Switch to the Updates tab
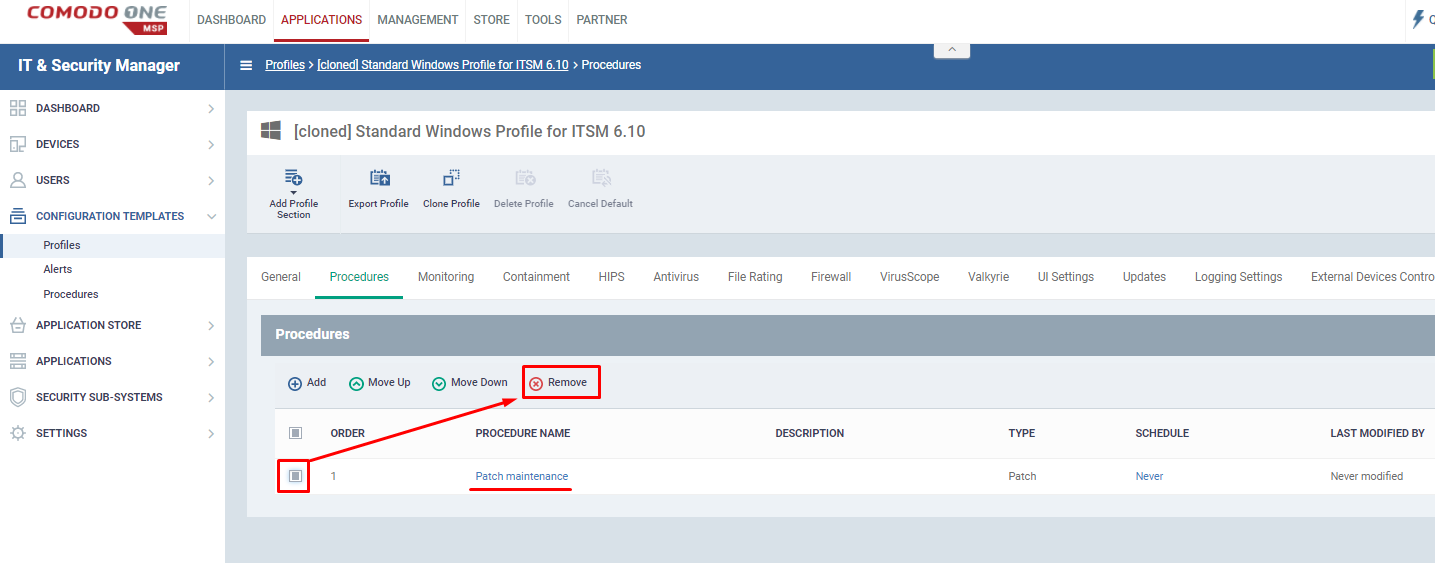 point(1144,277)
